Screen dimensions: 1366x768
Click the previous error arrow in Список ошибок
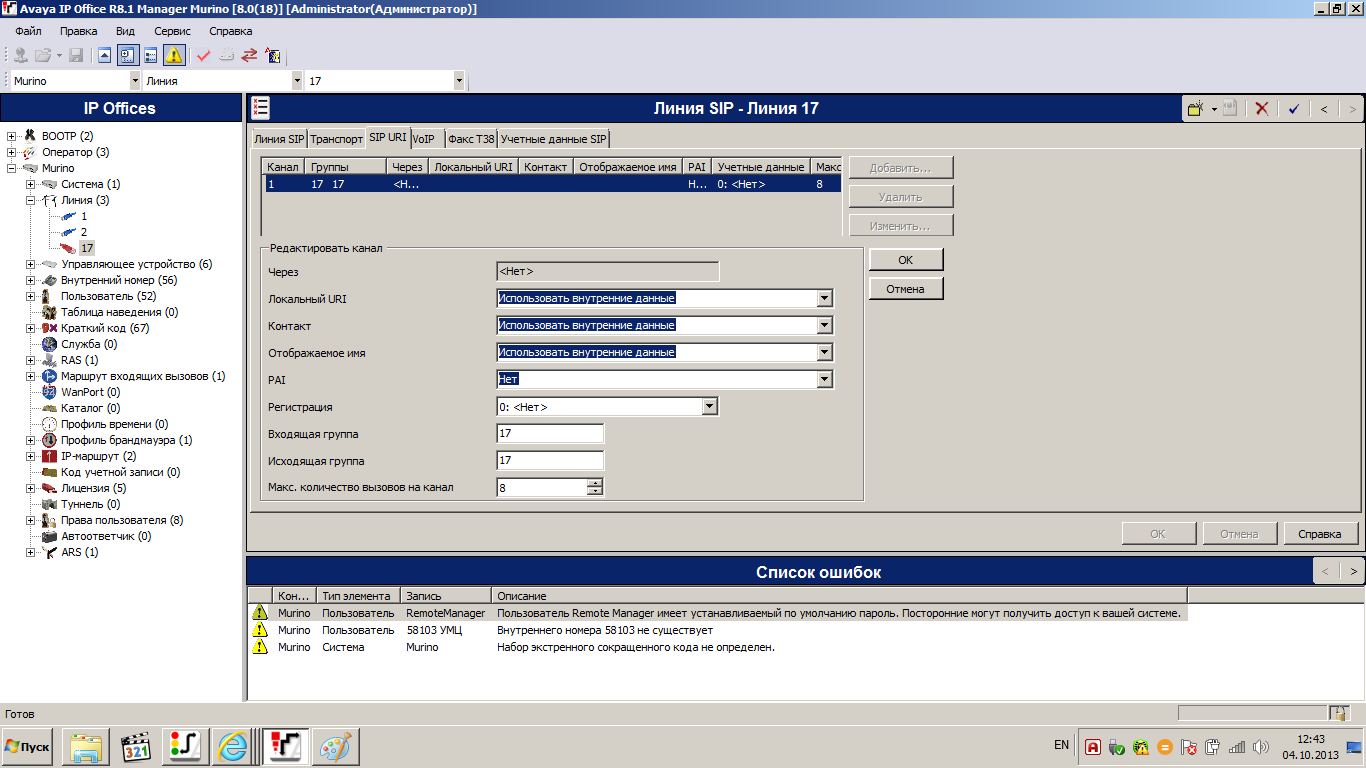(1325, 572)
